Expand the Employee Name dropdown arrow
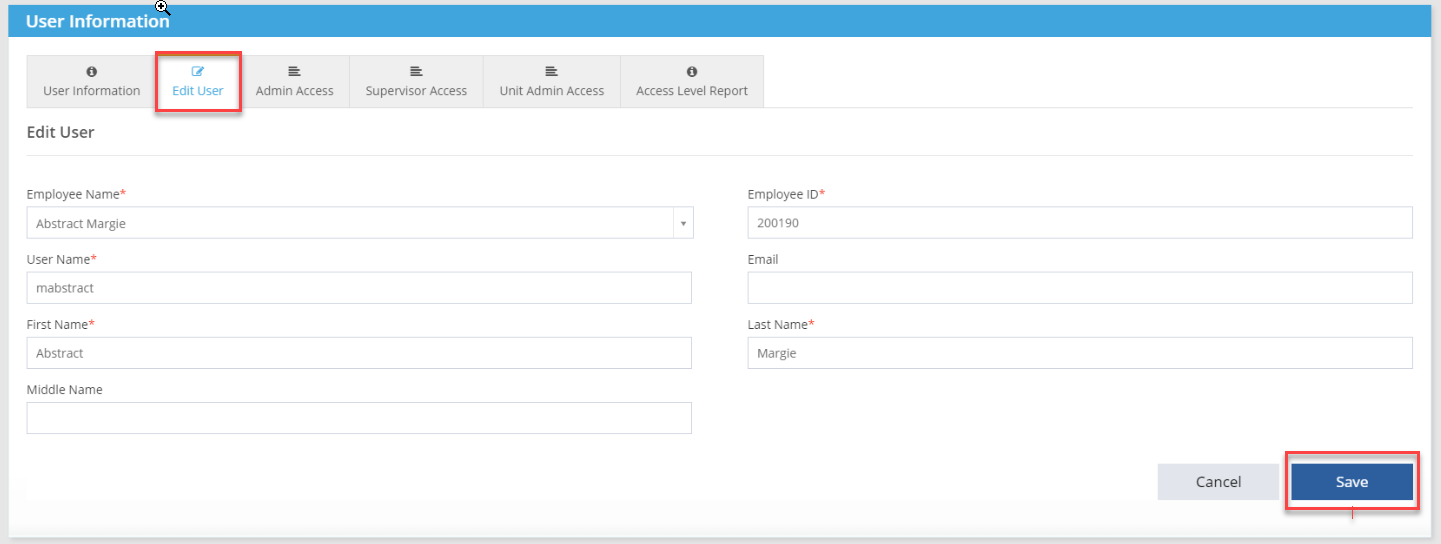The height and width of the screenshot is (544, 1441). [x=683, y=224]
